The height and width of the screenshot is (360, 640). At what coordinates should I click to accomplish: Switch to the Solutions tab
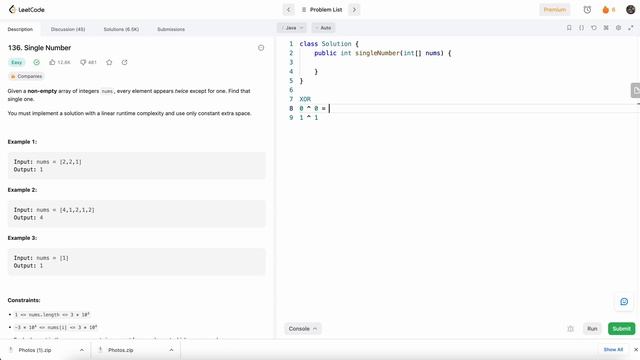(x=121, y=29)
